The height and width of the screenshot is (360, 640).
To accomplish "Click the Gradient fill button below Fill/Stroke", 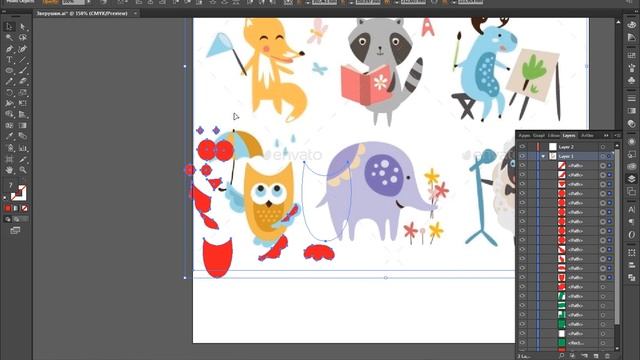I will click(x=16, y=209).
